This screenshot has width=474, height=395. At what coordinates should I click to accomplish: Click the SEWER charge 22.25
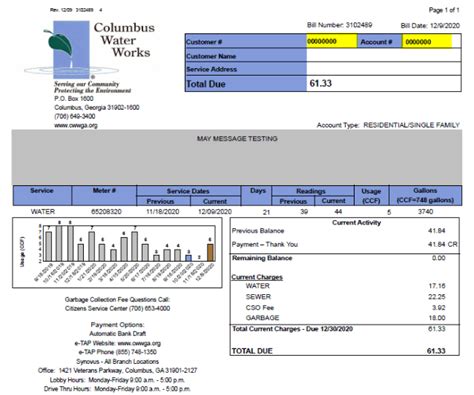pos(437,297)
